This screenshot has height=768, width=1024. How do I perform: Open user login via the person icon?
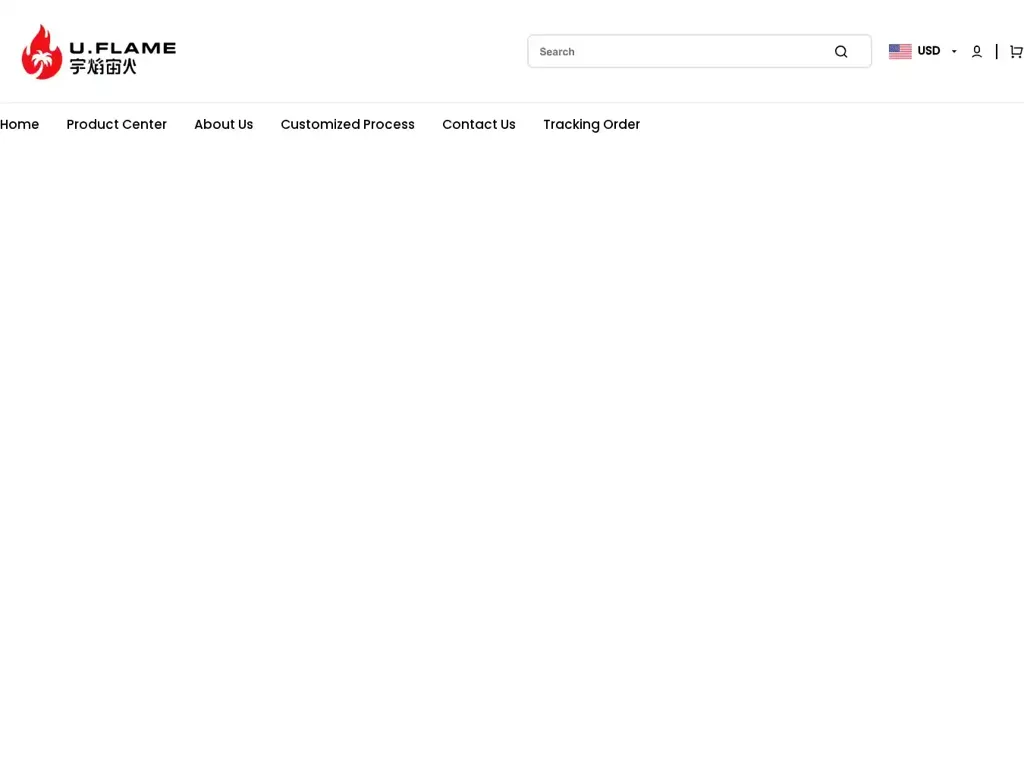pyautogui.click(x=976, y=51)
